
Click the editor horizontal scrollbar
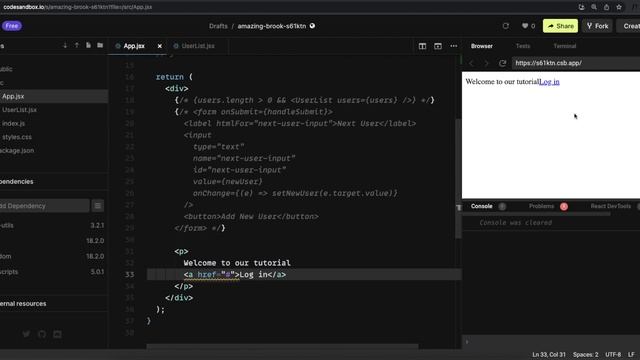[x=282, y=347]
